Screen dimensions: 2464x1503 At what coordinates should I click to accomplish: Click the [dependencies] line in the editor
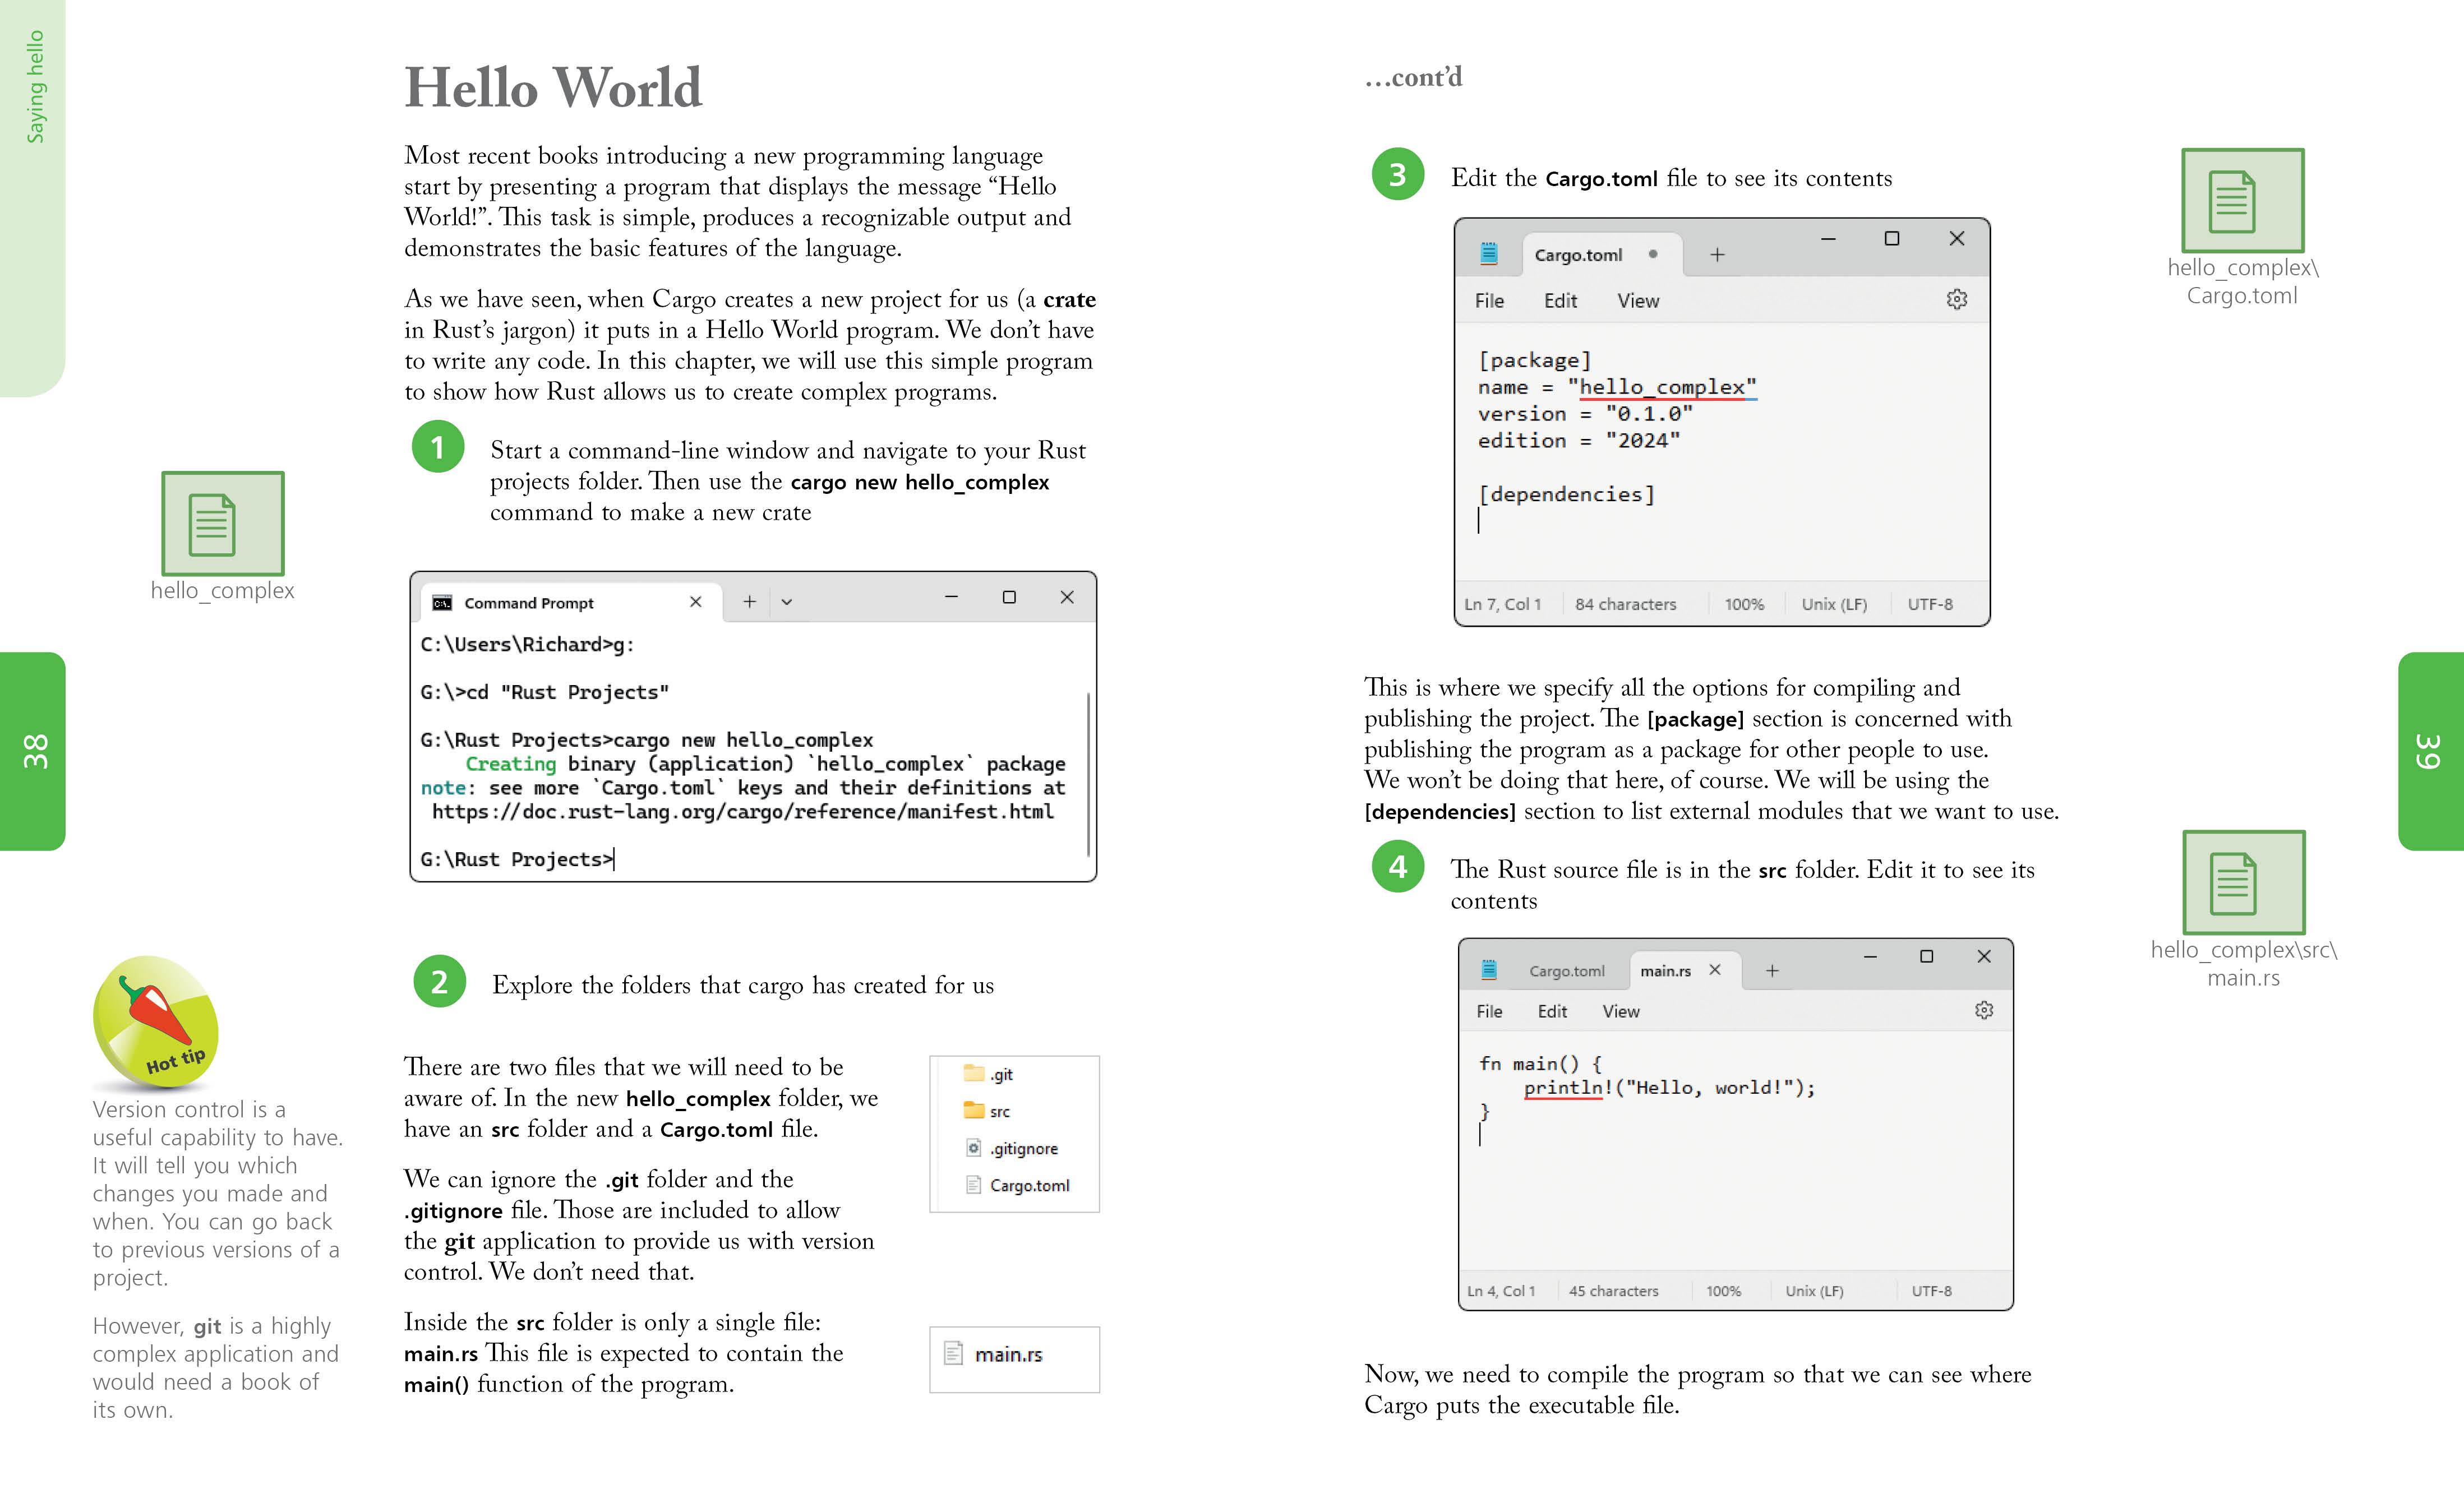point(1566,494)
